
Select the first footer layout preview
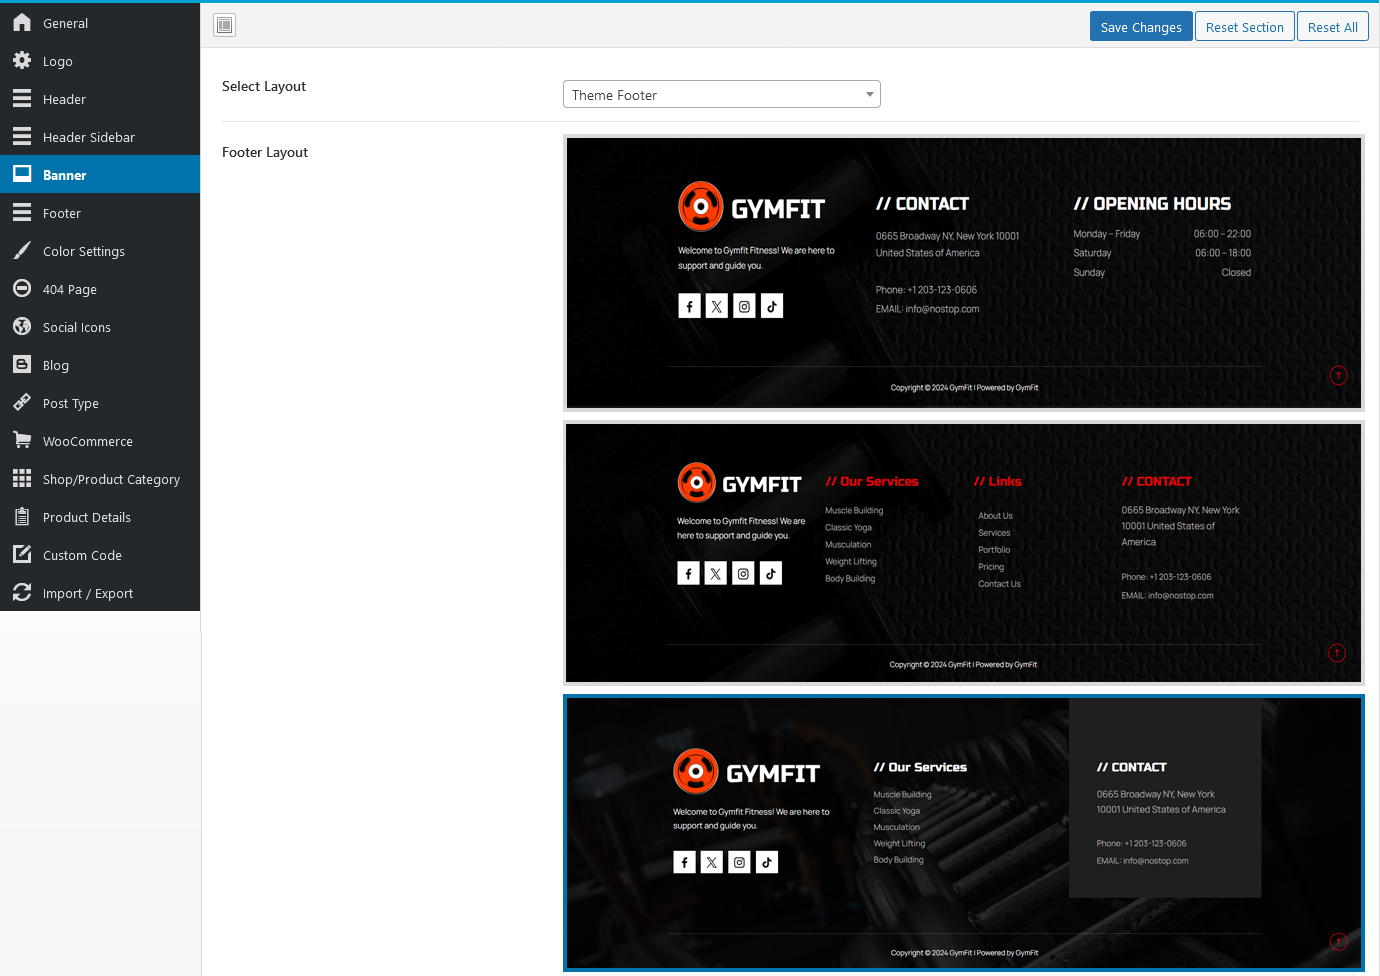click(x=963, y=273)
